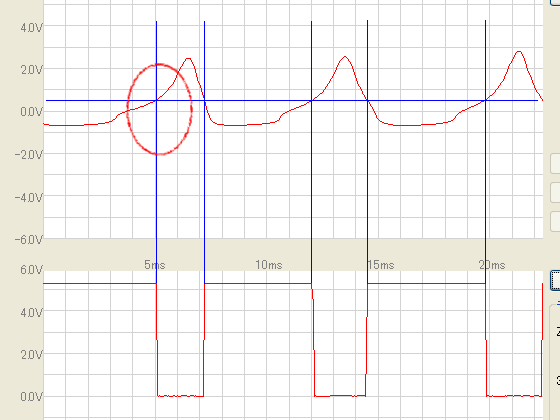Click the -6.0V label on the upper graph
This screenshot has width=560, height=420.
[x=29, y=239]
